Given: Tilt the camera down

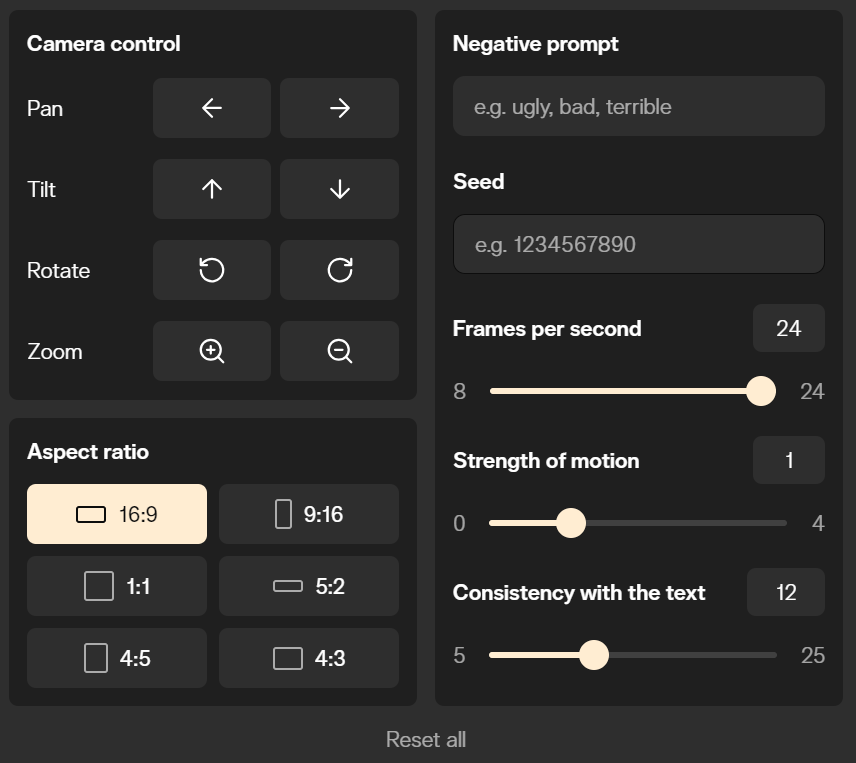Looking at the screenshot, I should [x=340, y=189].
